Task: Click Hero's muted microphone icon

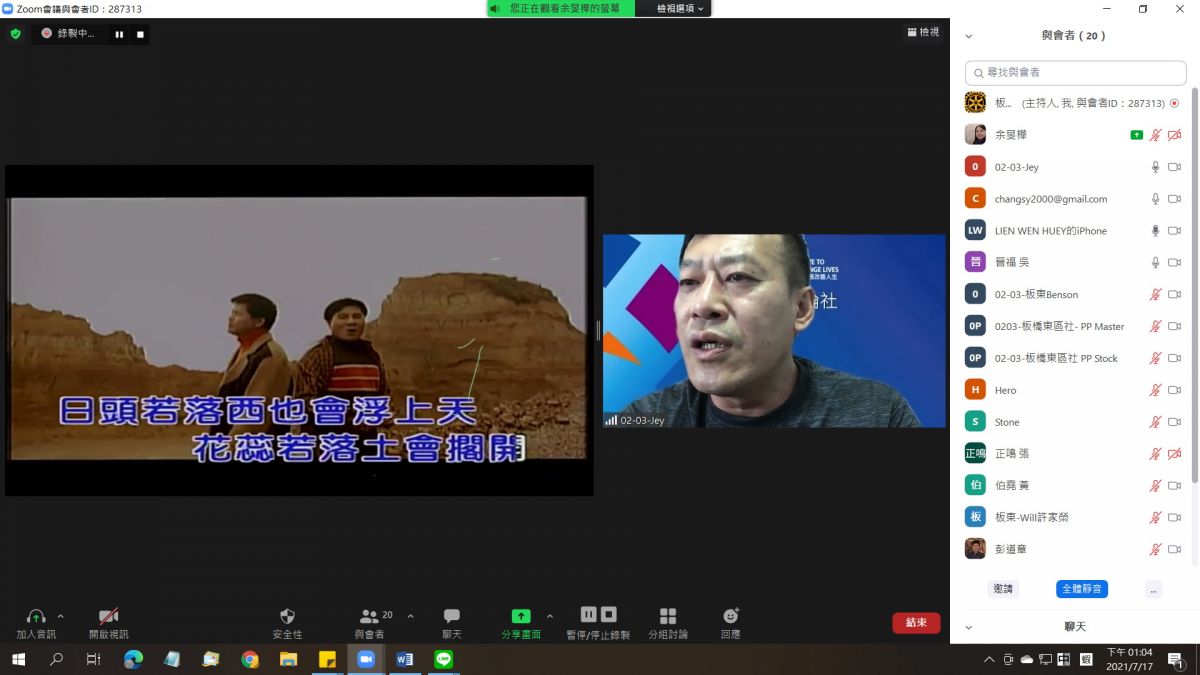Action: [x=1155, y=390]
